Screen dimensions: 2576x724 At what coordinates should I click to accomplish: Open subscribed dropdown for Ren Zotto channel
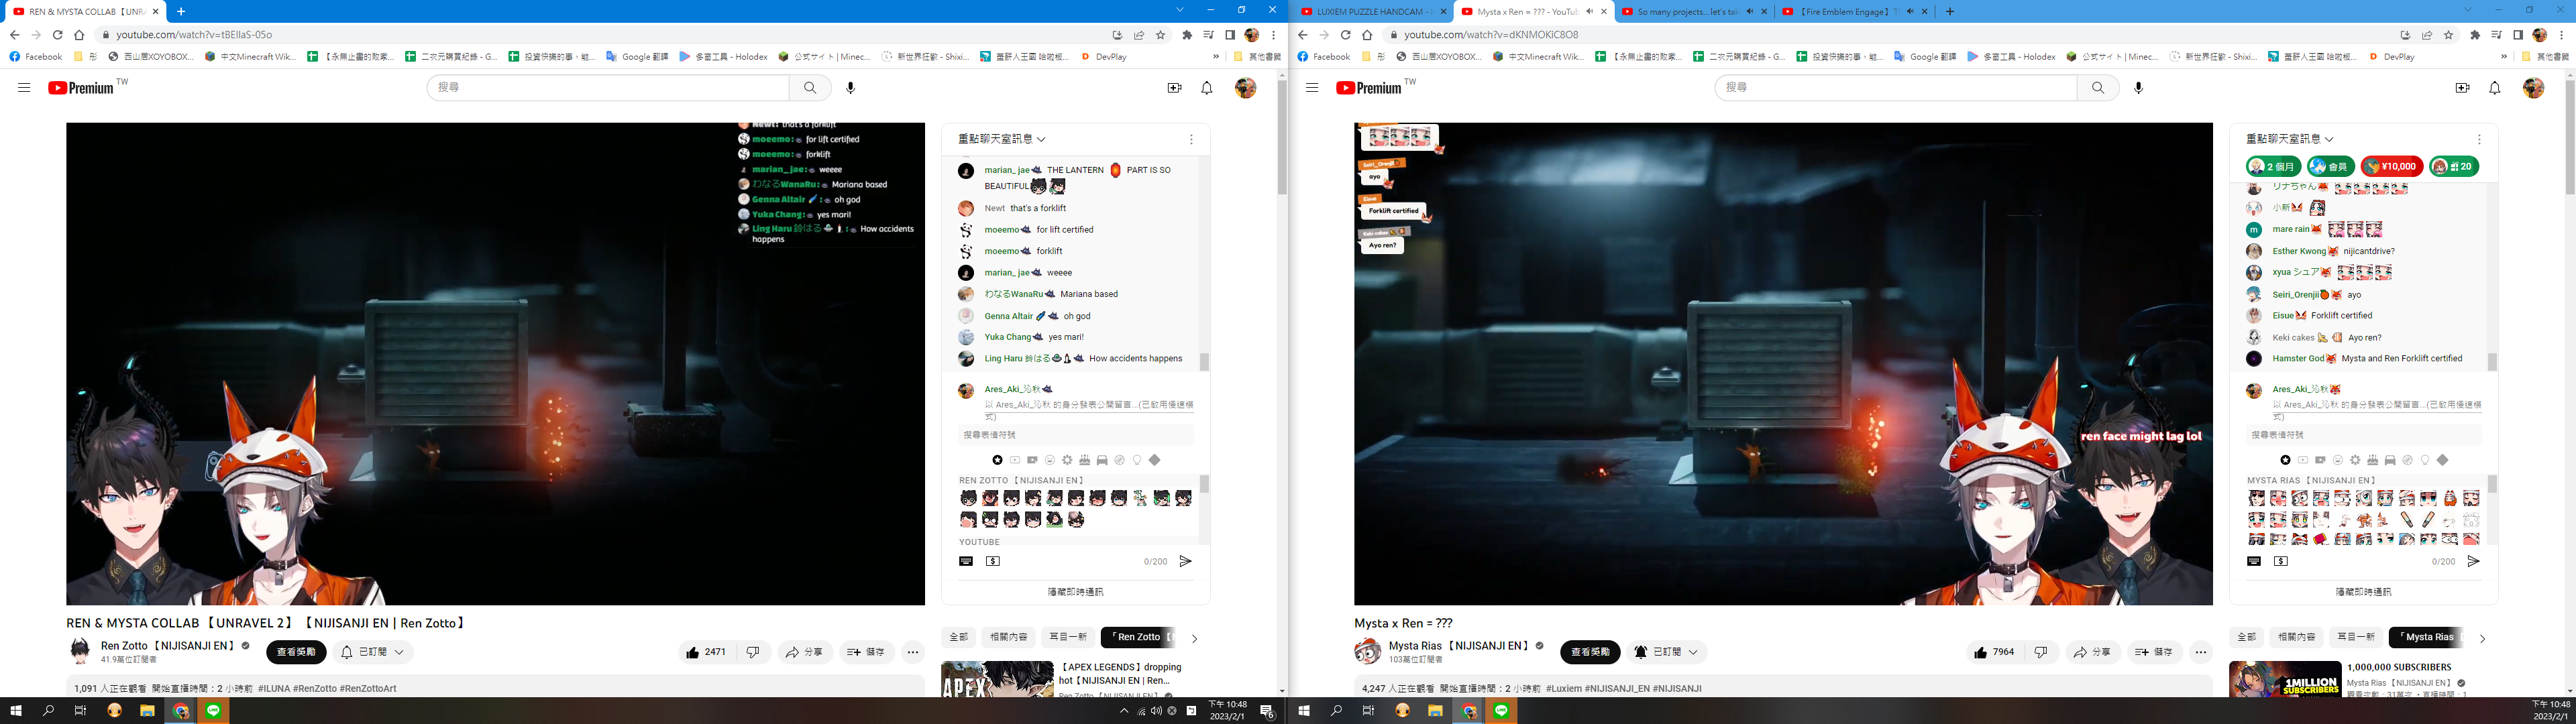373,652
